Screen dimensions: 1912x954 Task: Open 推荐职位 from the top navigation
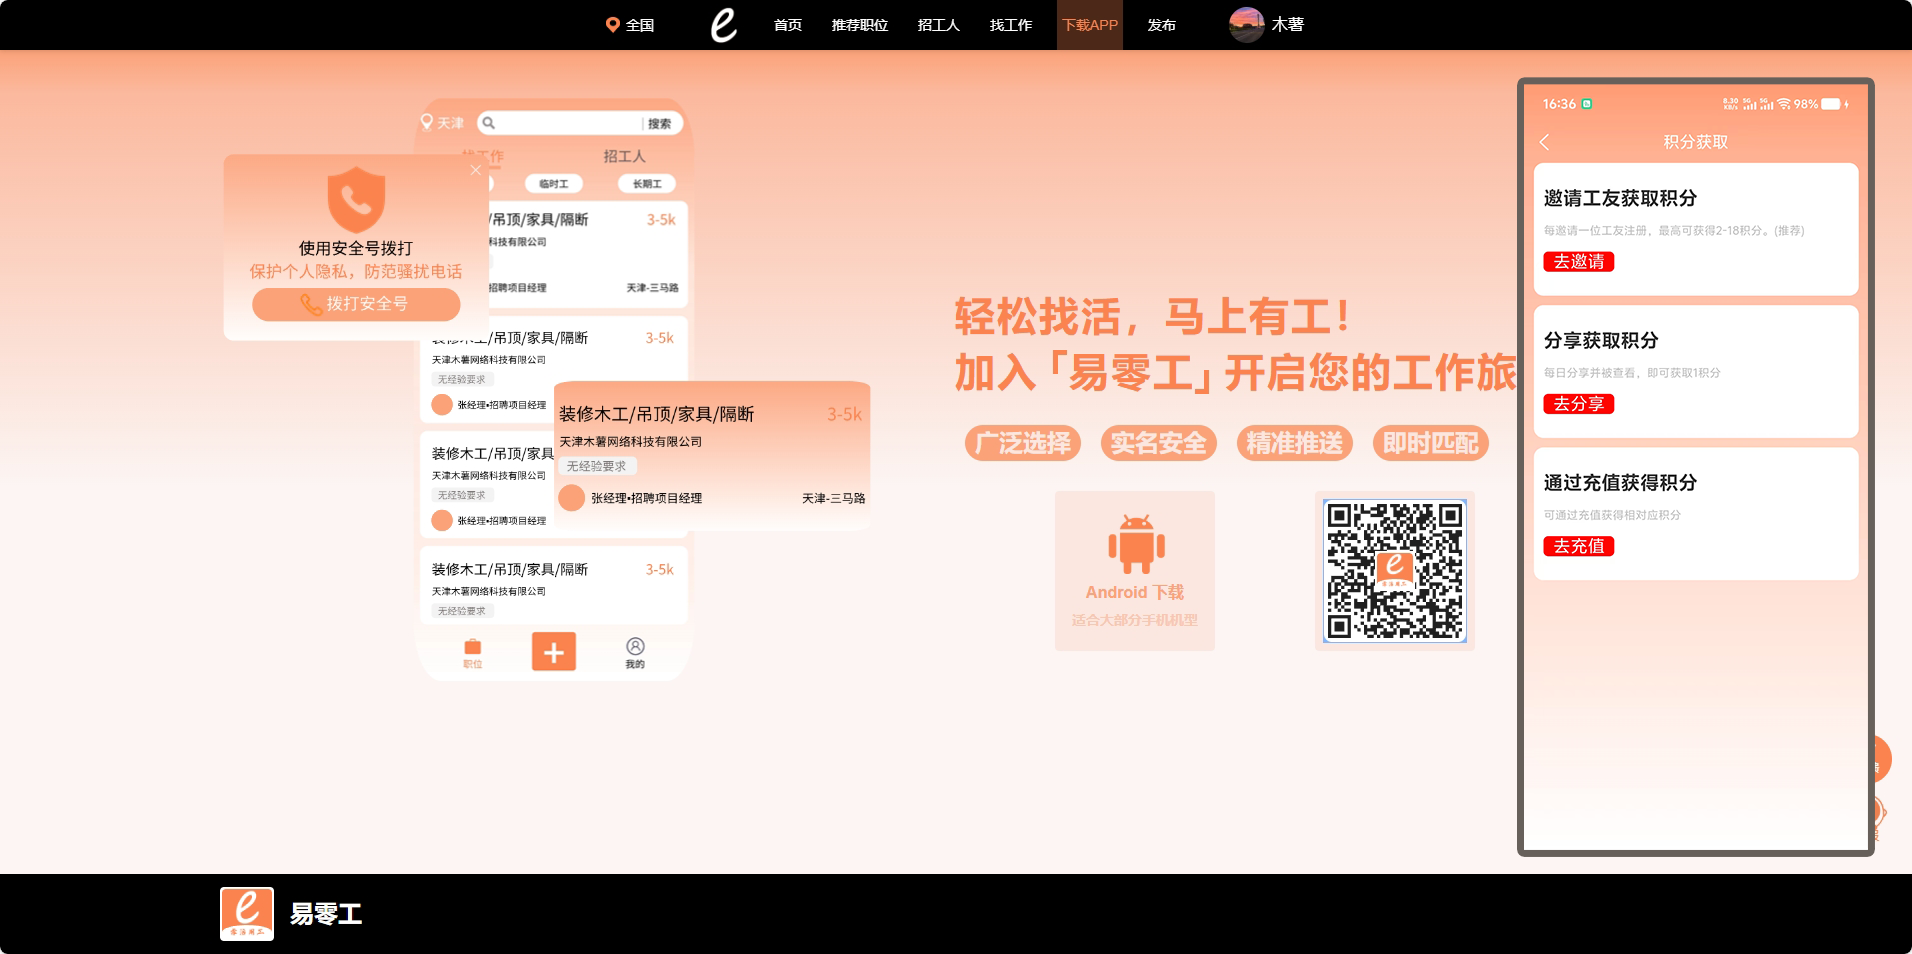[860, 25]
